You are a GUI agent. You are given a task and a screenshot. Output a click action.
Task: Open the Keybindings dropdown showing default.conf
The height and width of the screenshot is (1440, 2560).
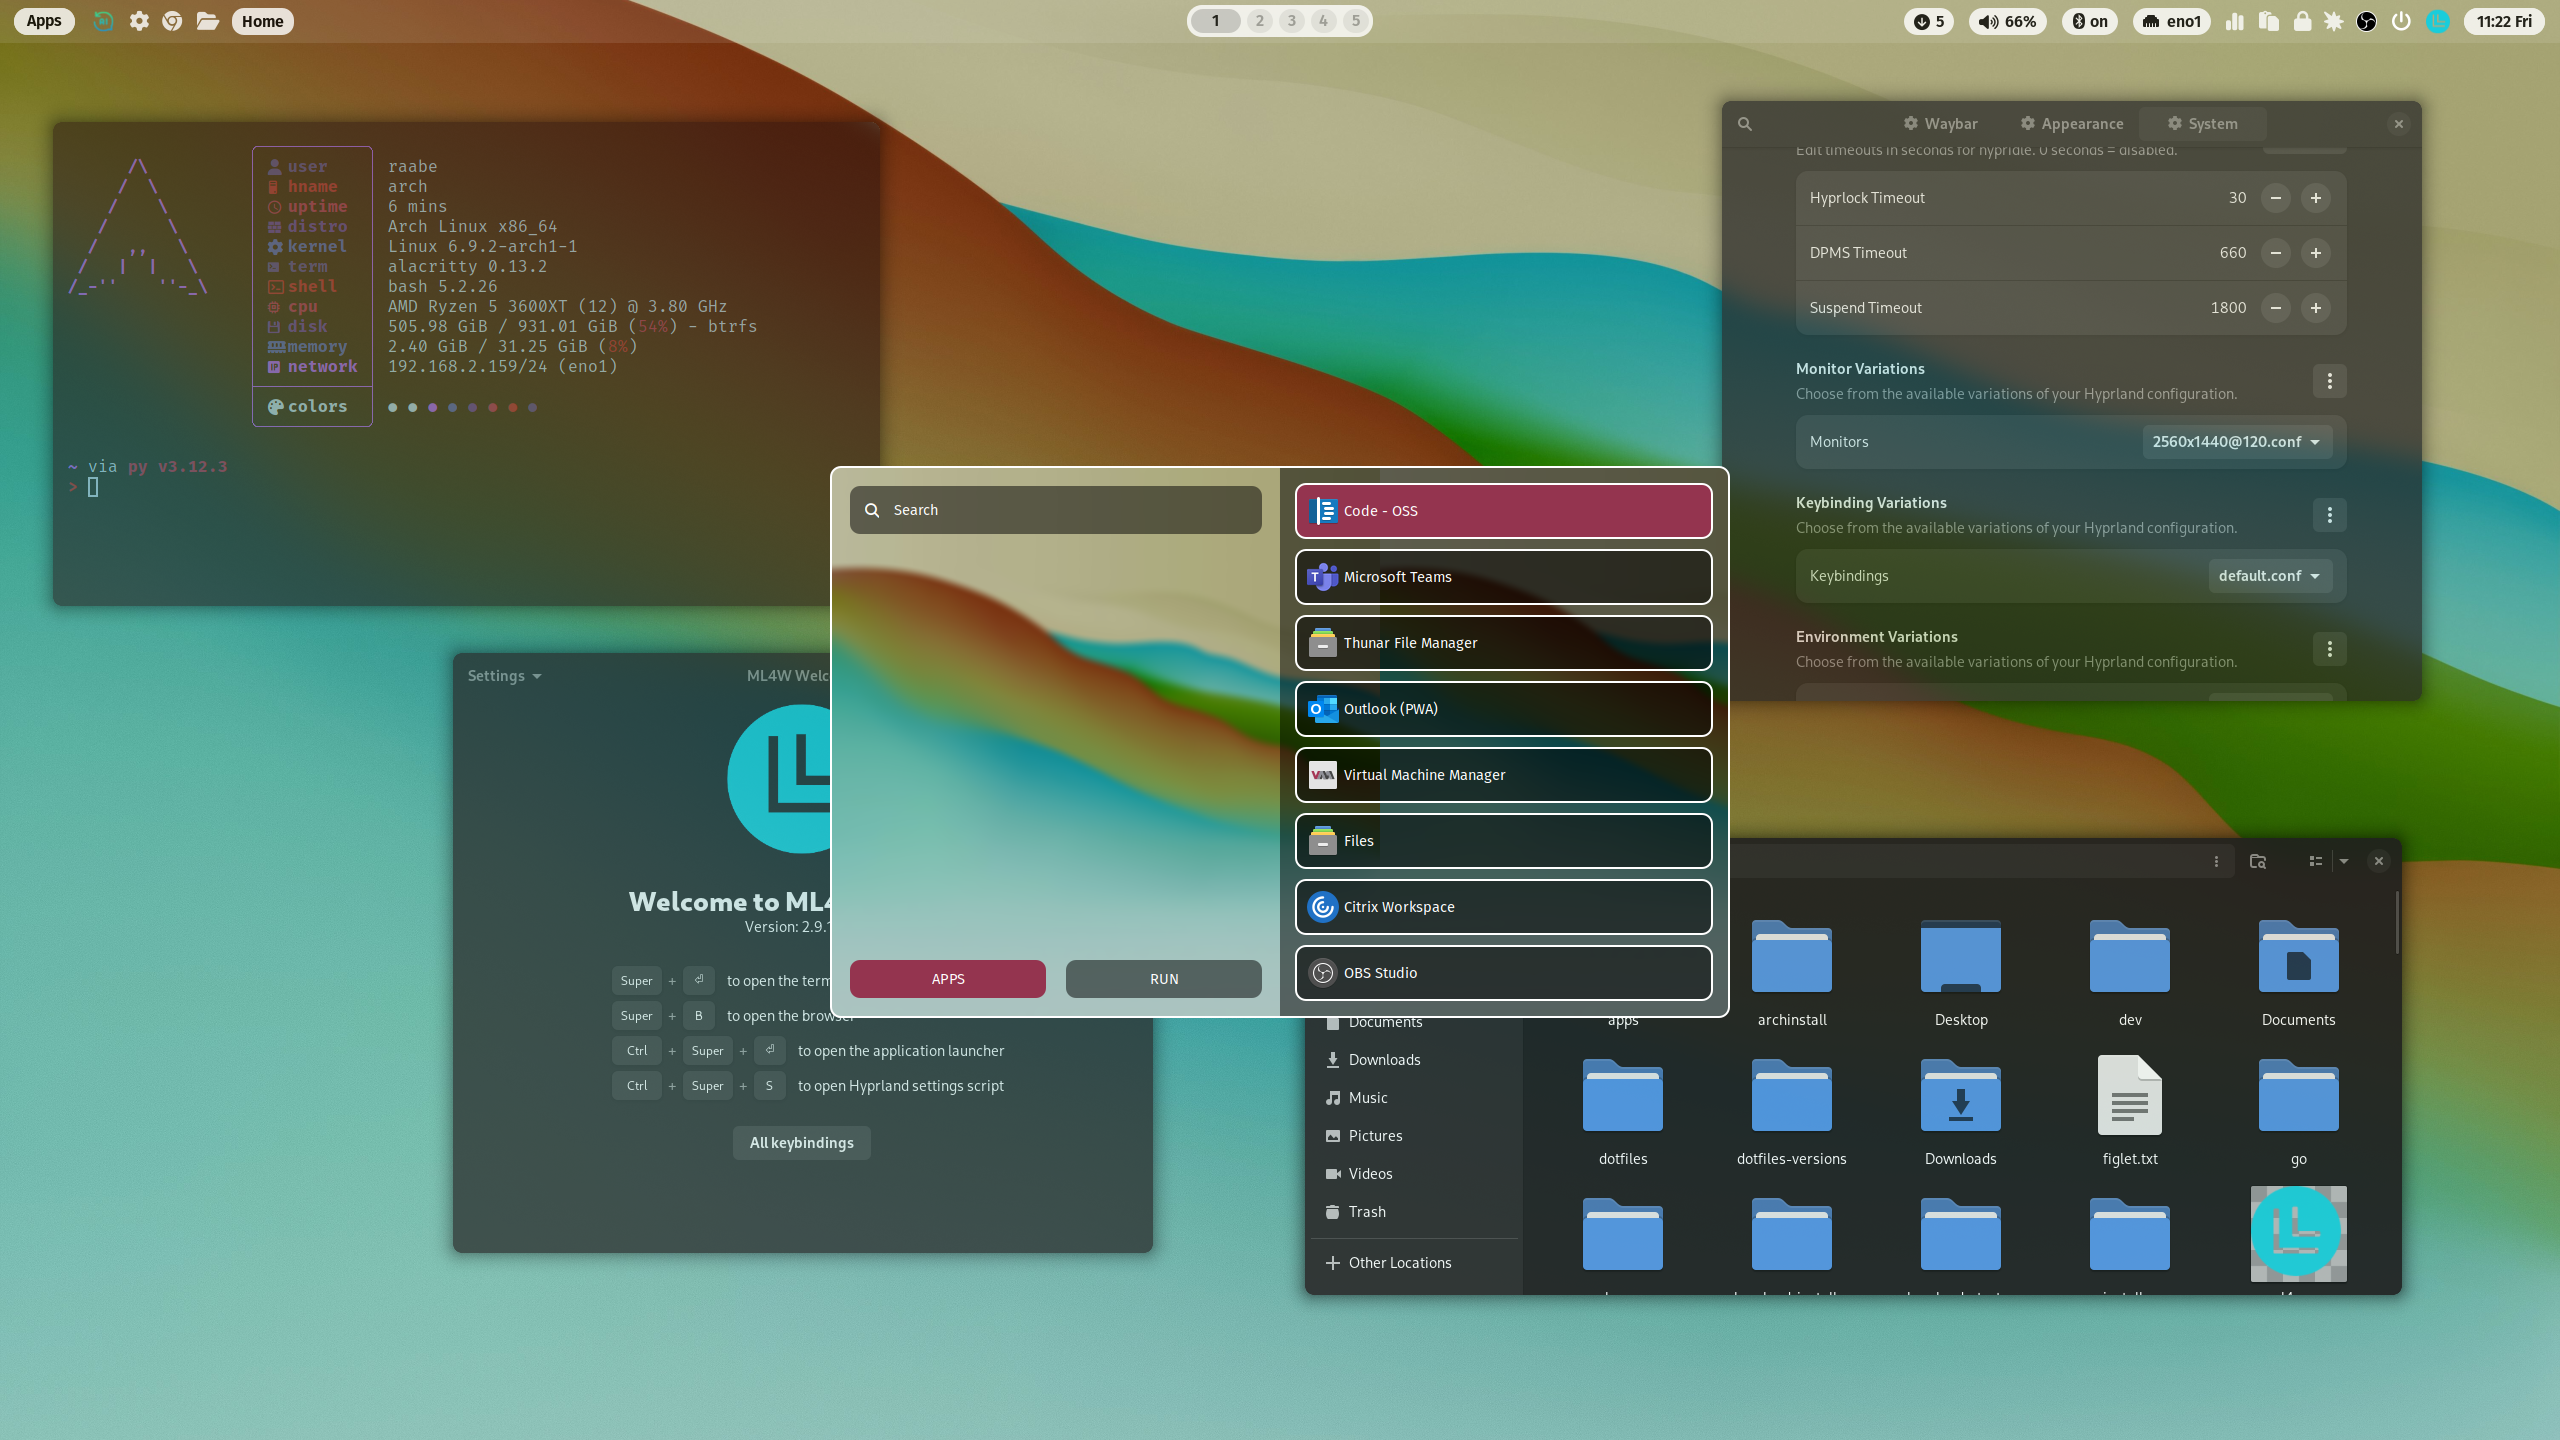[x=2270, y=575]
